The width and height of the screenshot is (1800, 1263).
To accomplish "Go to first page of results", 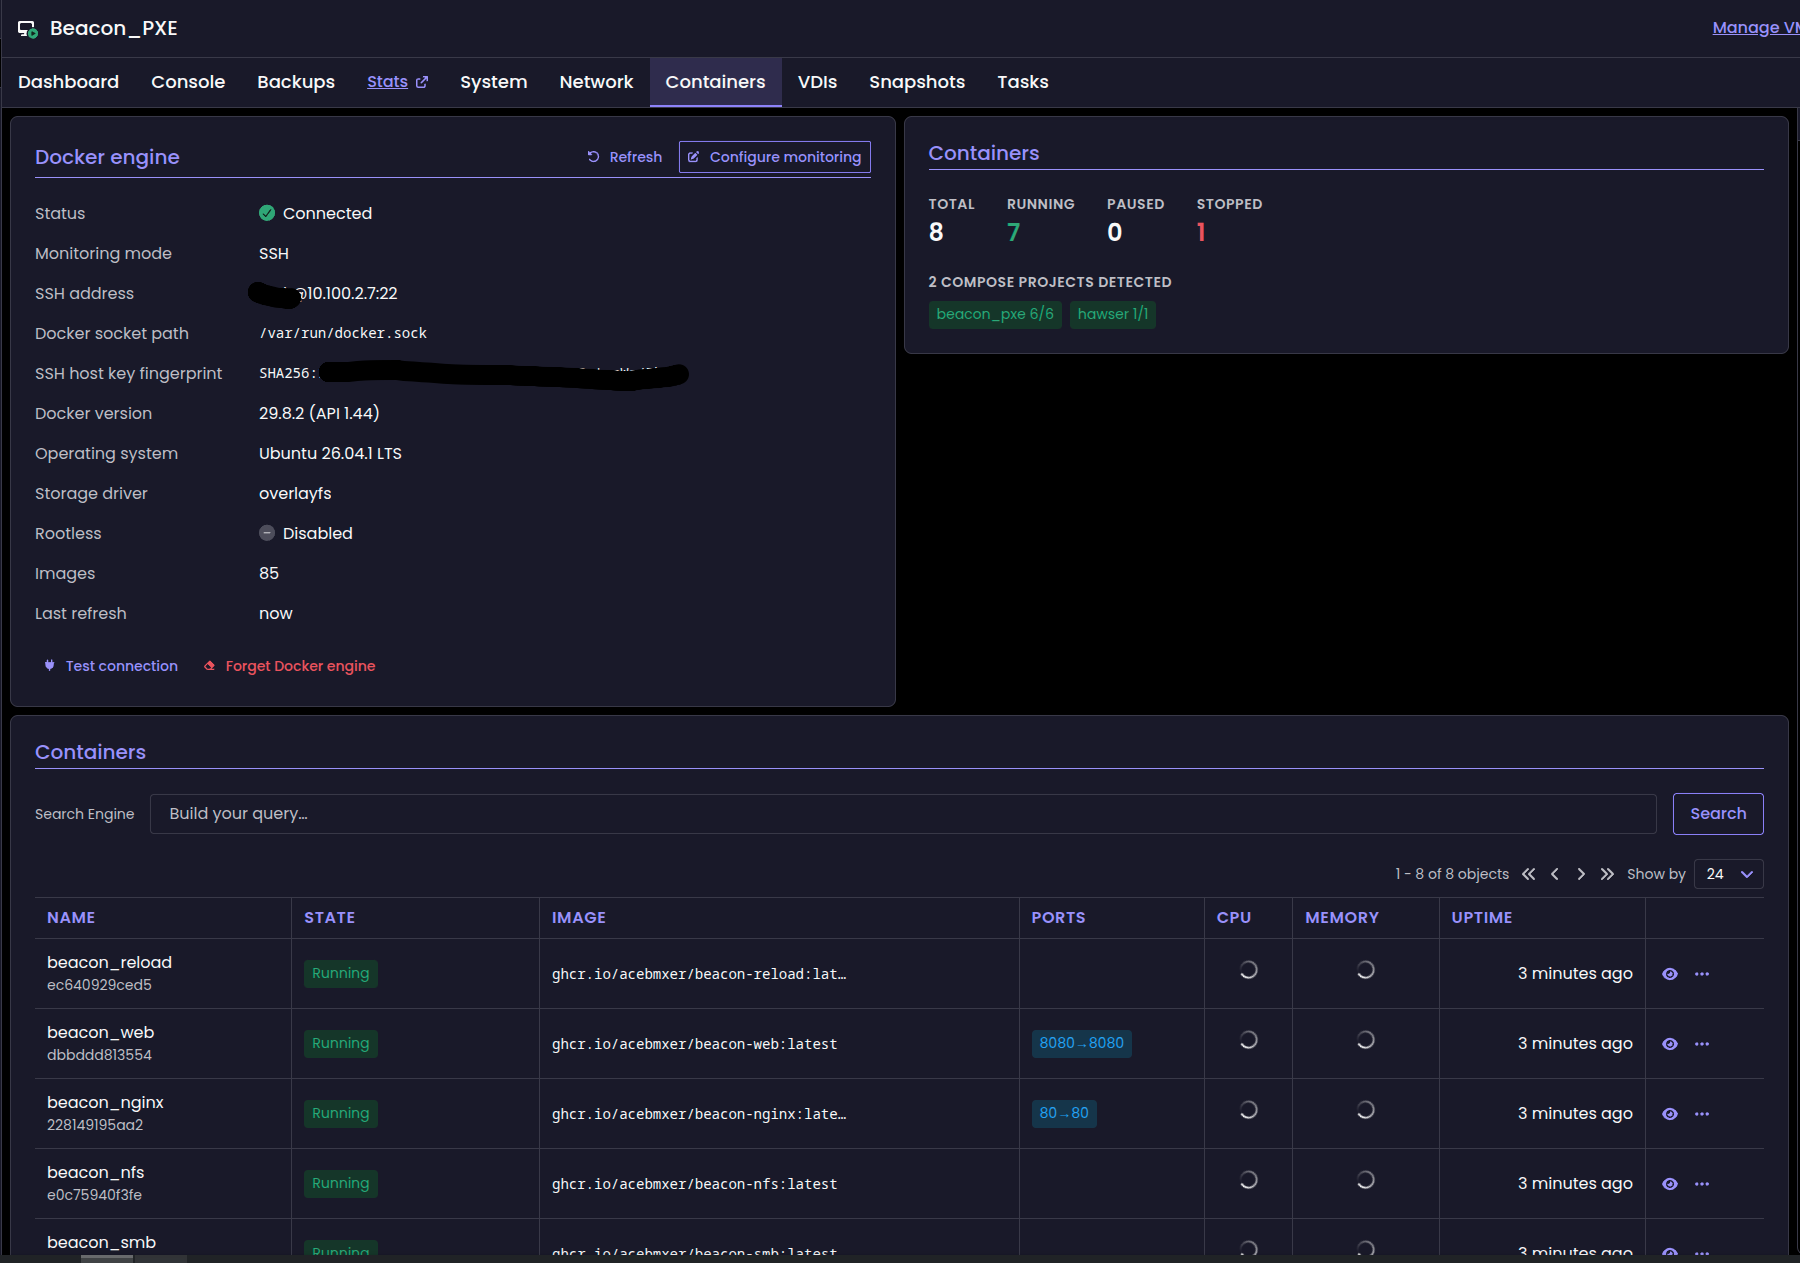I will [x=1529, y=874].
